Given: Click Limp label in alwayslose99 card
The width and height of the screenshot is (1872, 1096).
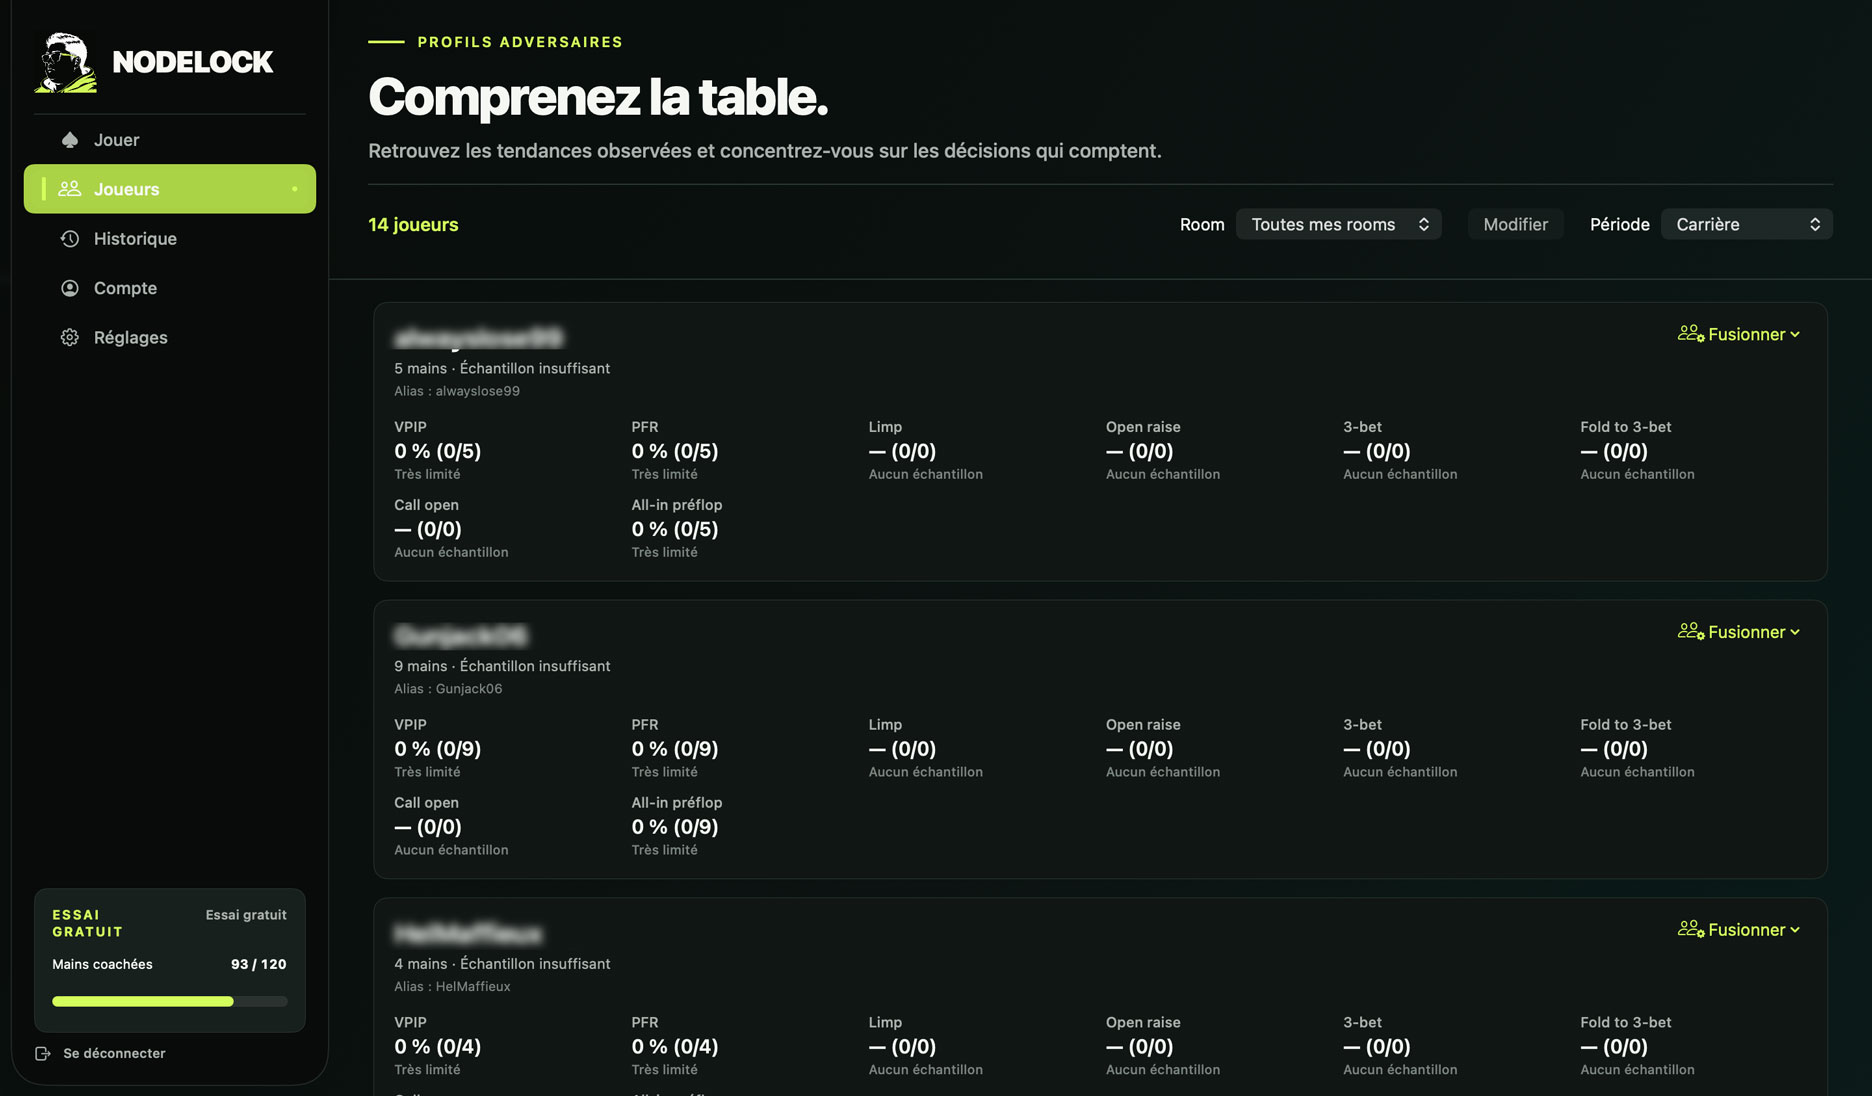Looking at the screenshot, I should click(x=885, y=427).
